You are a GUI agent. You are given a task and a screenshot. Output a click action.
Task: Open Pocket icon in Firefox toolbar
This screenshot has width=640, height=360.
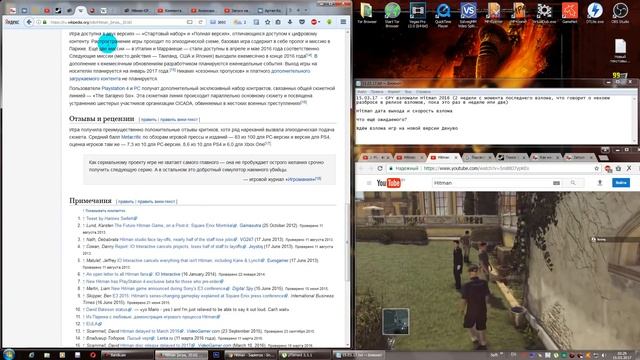(x=302, y=22)
